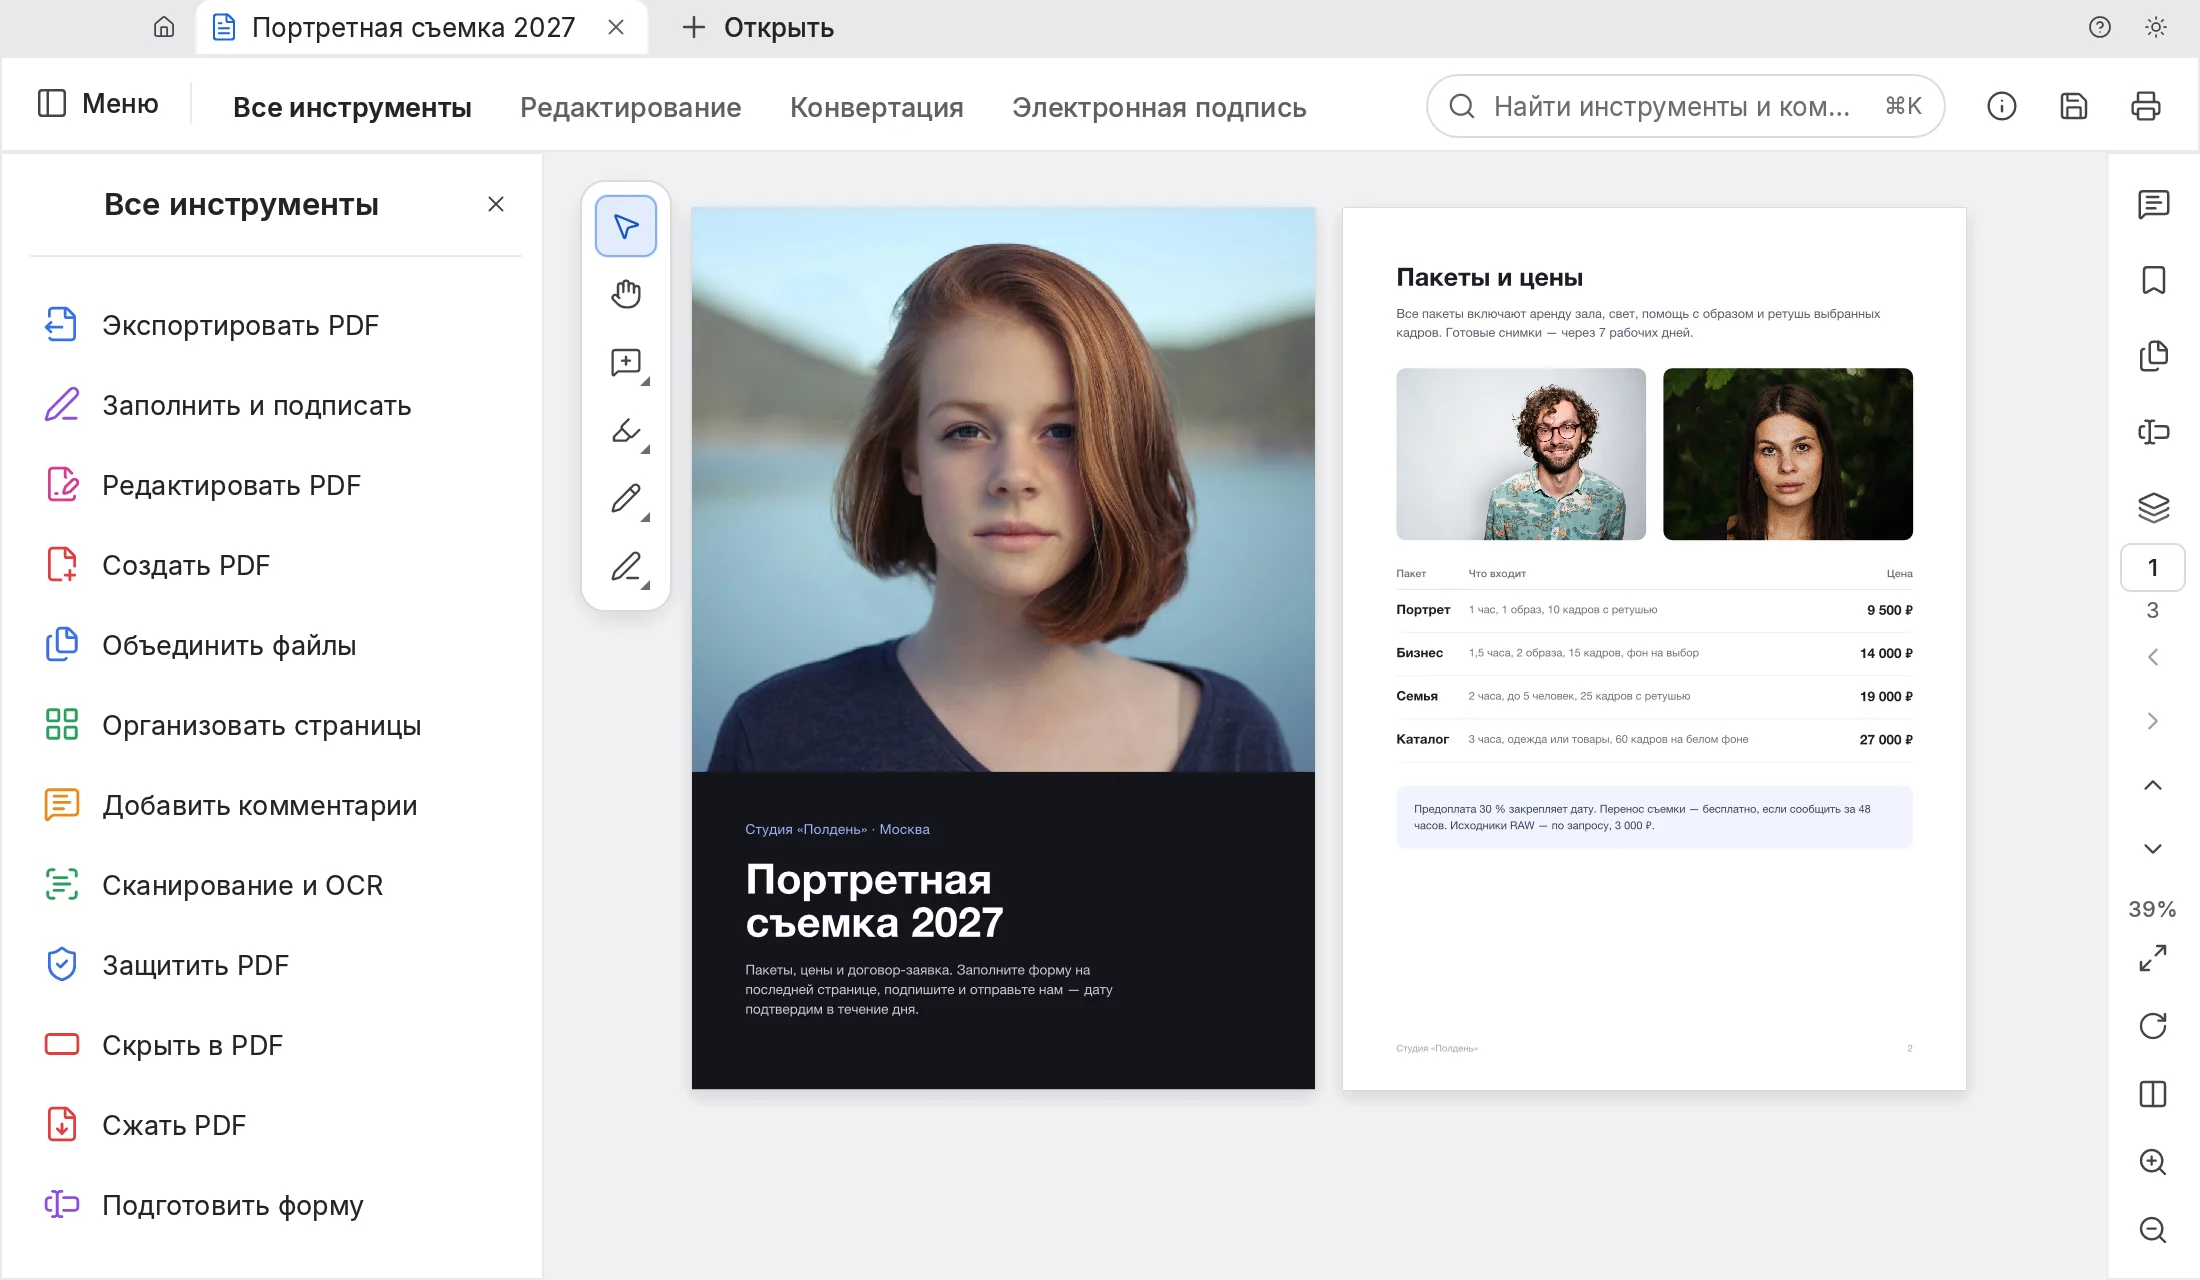Image resolution: width=2200 pixels, height=1280 pixels.
Task: Pick the highlighter tool
Action: (626, 431)
